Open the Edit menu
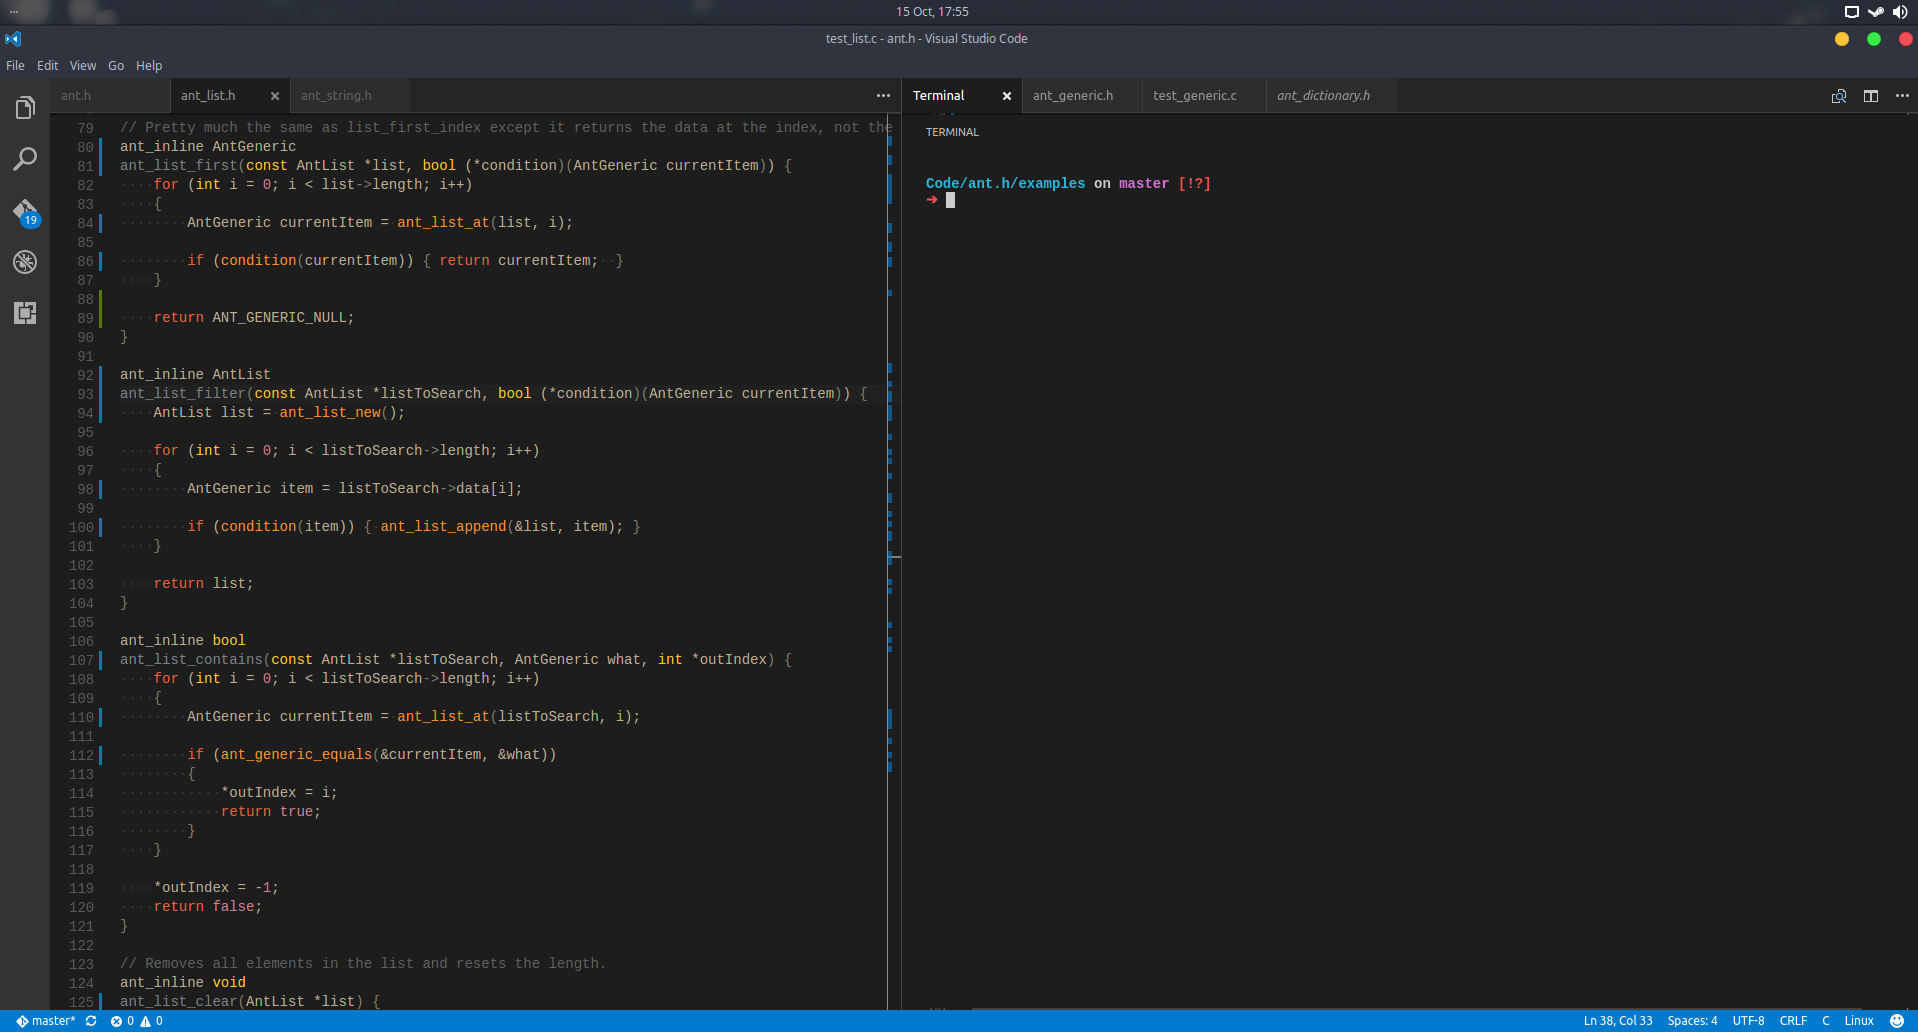The image size is (1918, 1032). [47, 66]
